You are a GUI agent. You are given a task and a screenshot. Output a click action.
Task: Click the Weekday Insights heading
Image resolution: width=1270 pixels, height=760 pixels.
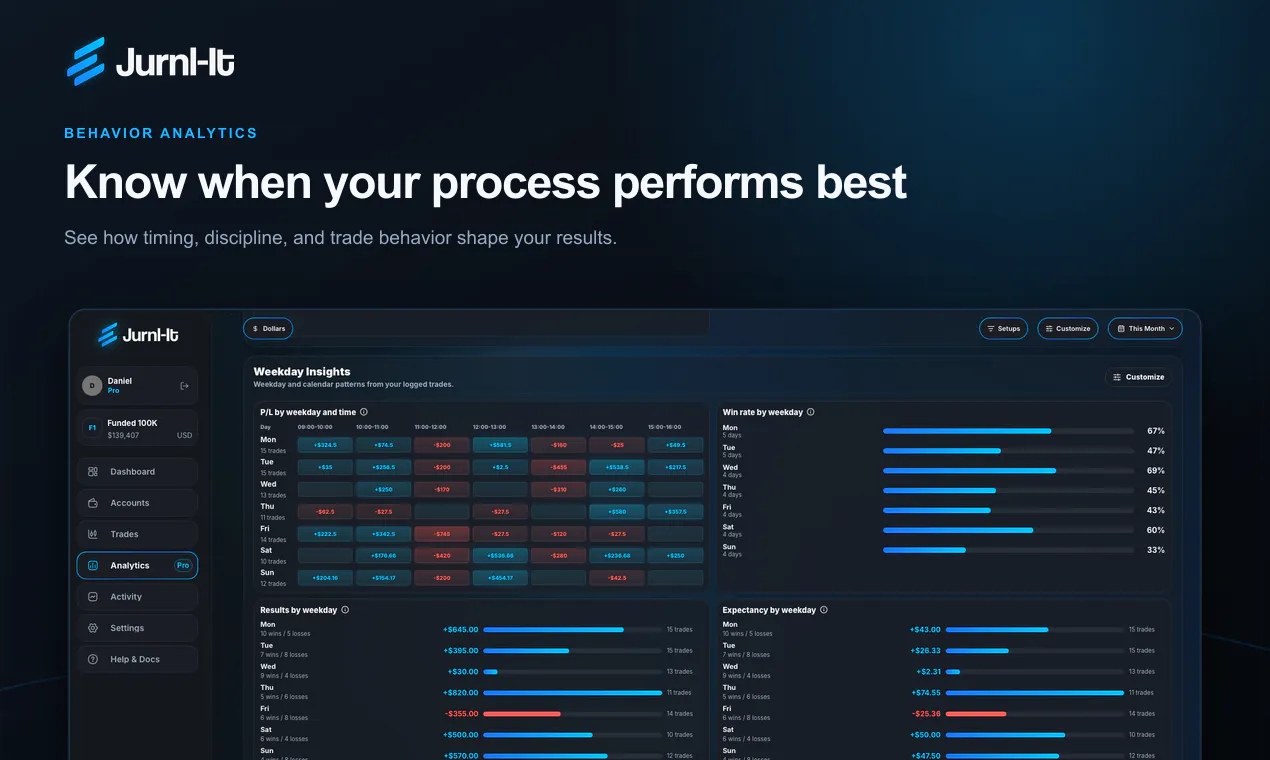(x=302, y=372)
